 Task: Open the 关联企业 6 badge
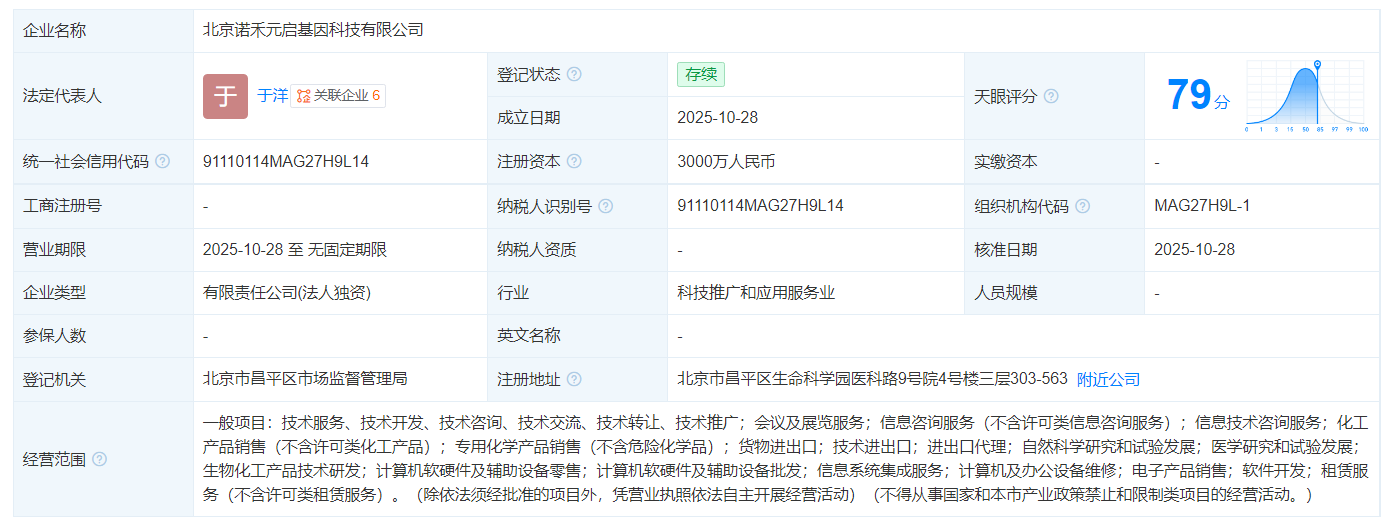(338, 96)
